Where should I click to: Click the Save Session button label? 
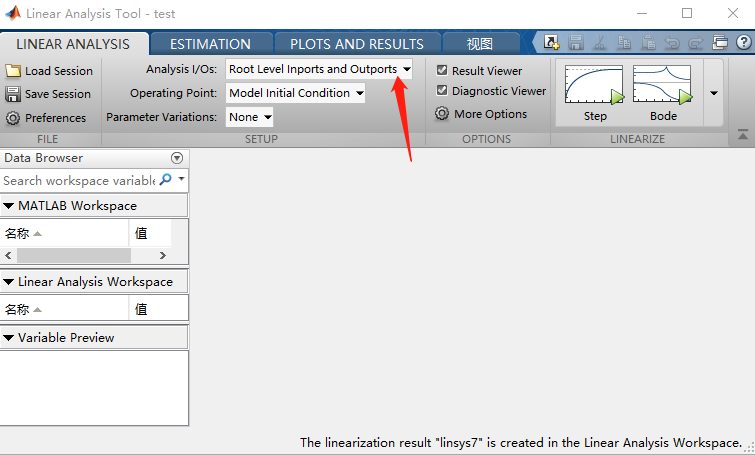pyautogui.click(x=58, y=94)
